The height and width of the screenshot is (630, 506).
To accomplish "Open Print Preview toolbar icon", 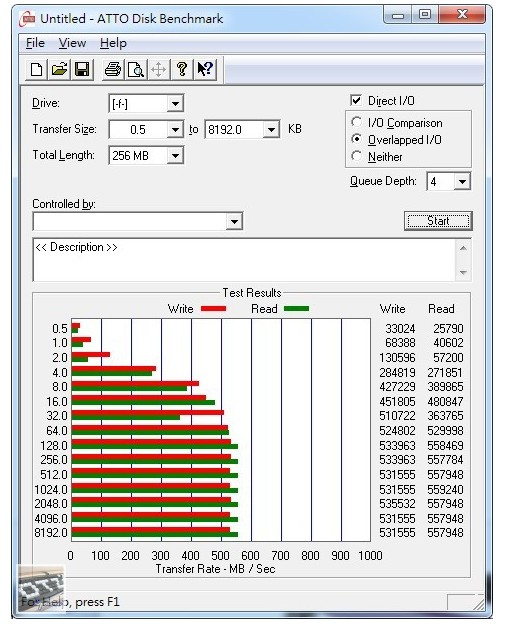I will [x=136, y=70].
